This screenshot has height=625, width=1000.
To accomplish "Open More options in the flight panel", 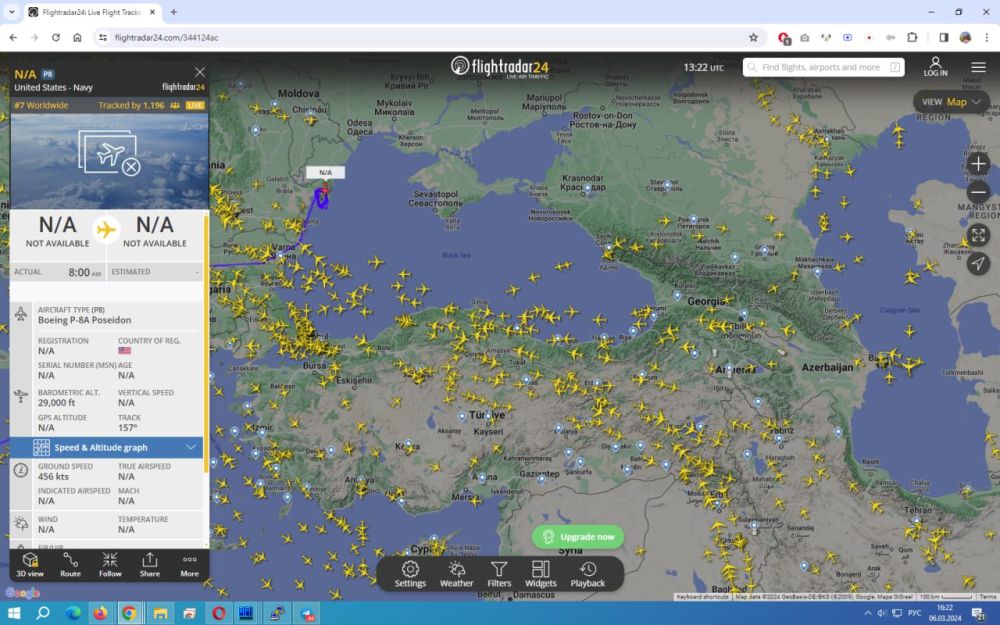I will (189, 567).
